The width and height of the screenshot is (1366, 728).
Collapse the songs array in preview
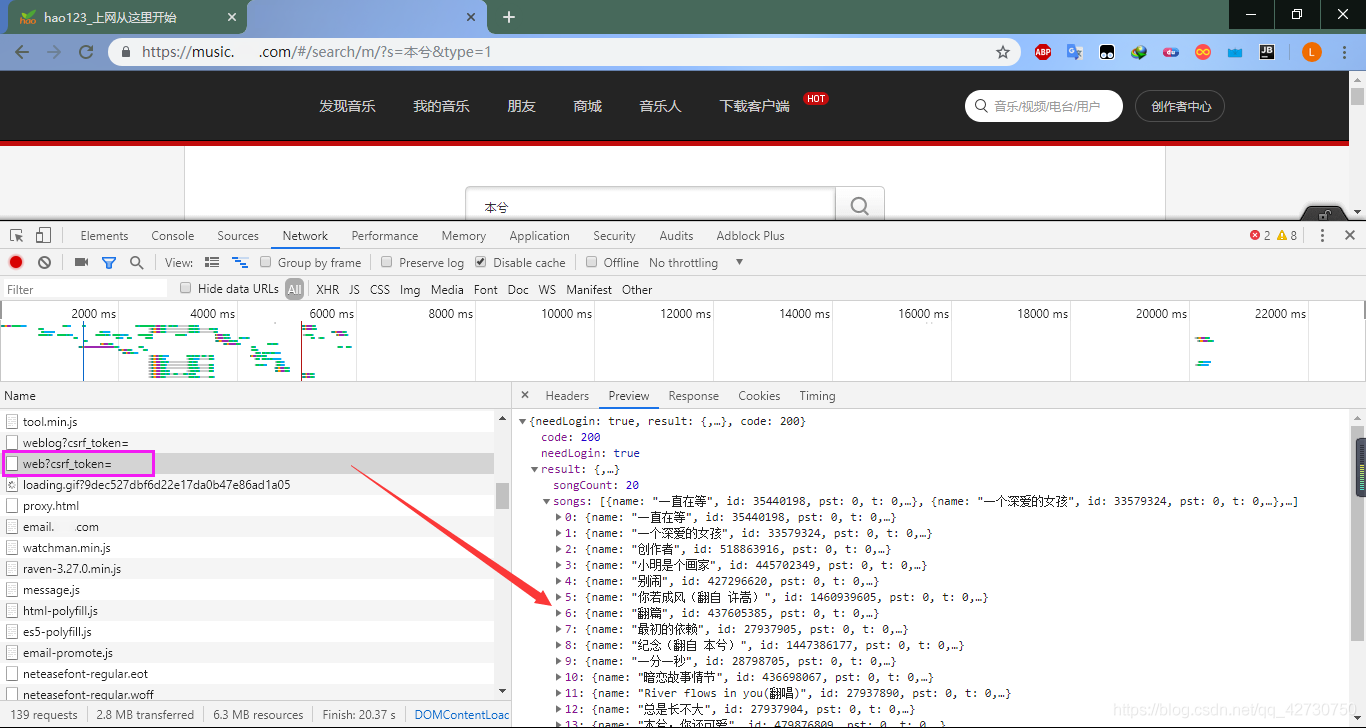pos(546,501)
